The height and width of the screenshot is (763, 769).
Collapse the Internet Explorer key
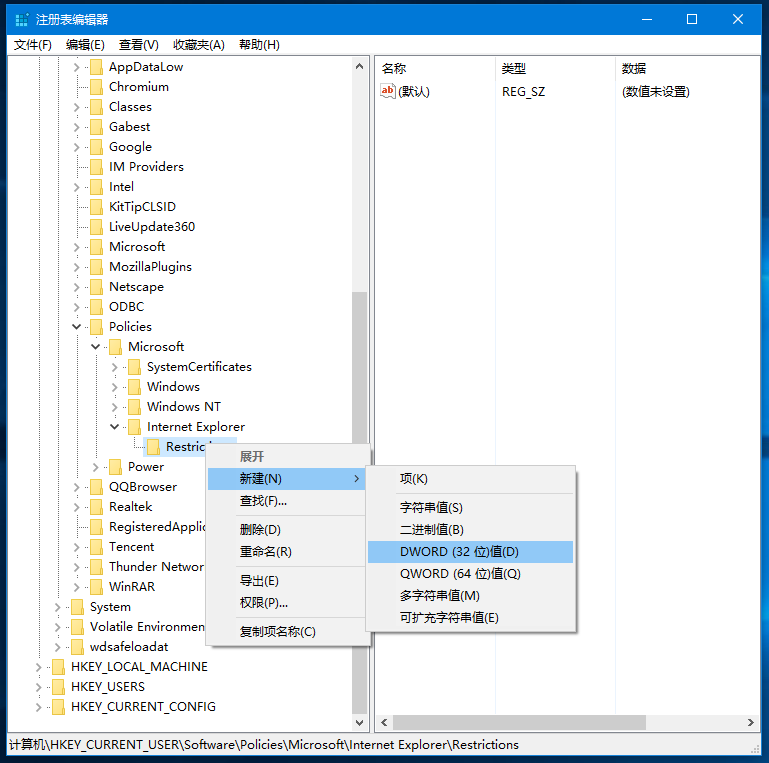click(x=115, y=427)
